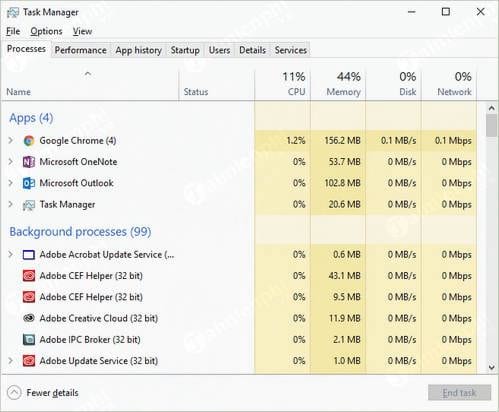The width and height of the screenshot is (499, 412).
Task: Click the Microsoft OneNote icon
Action: pos(29,162)
